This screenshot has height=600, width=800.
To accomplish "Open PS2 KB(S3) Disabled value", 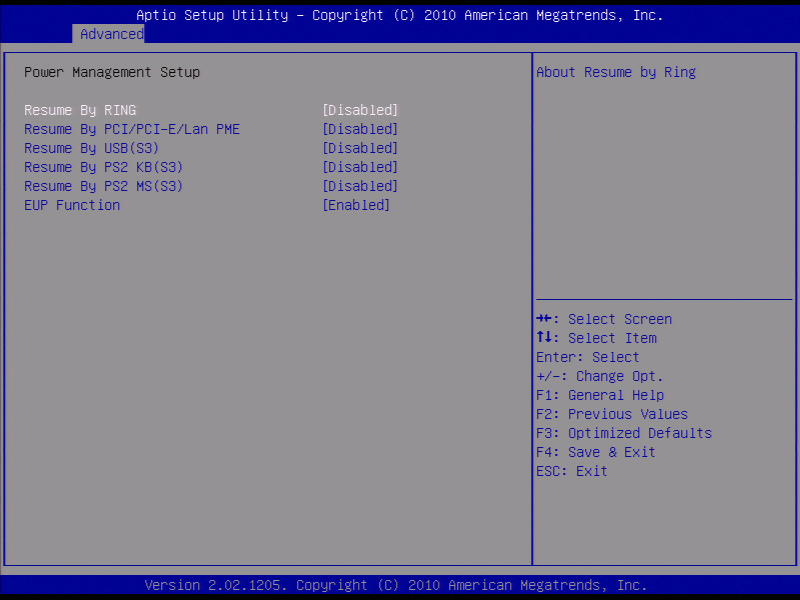I will (360, 167).
